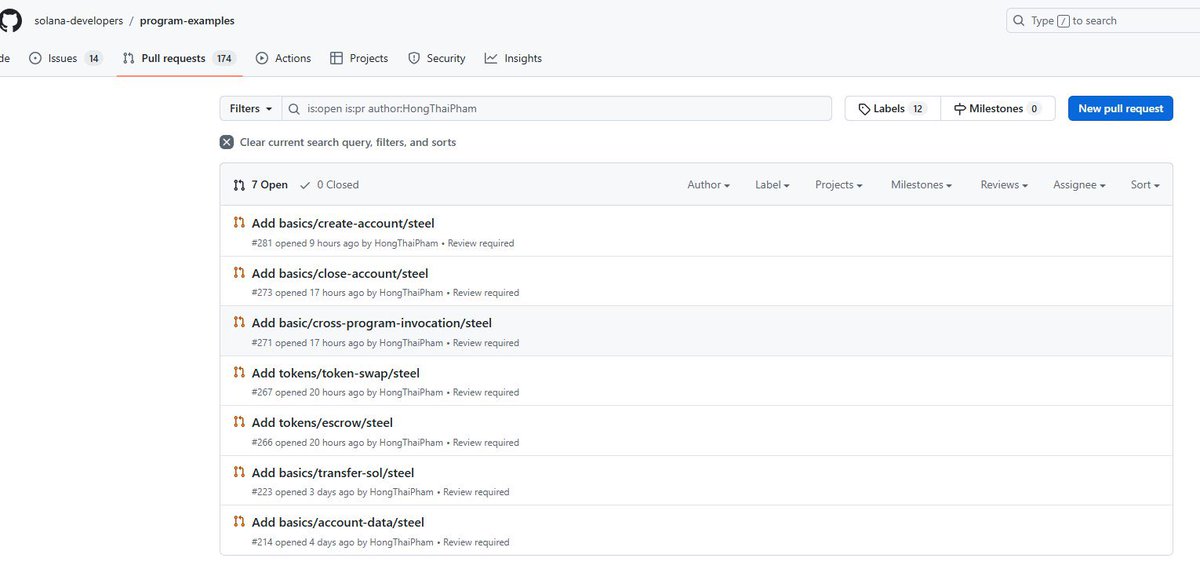1200x569 pixels.
Task: Click Review required on PR #273
Action: pyautogui.click(x=486, y=293)
